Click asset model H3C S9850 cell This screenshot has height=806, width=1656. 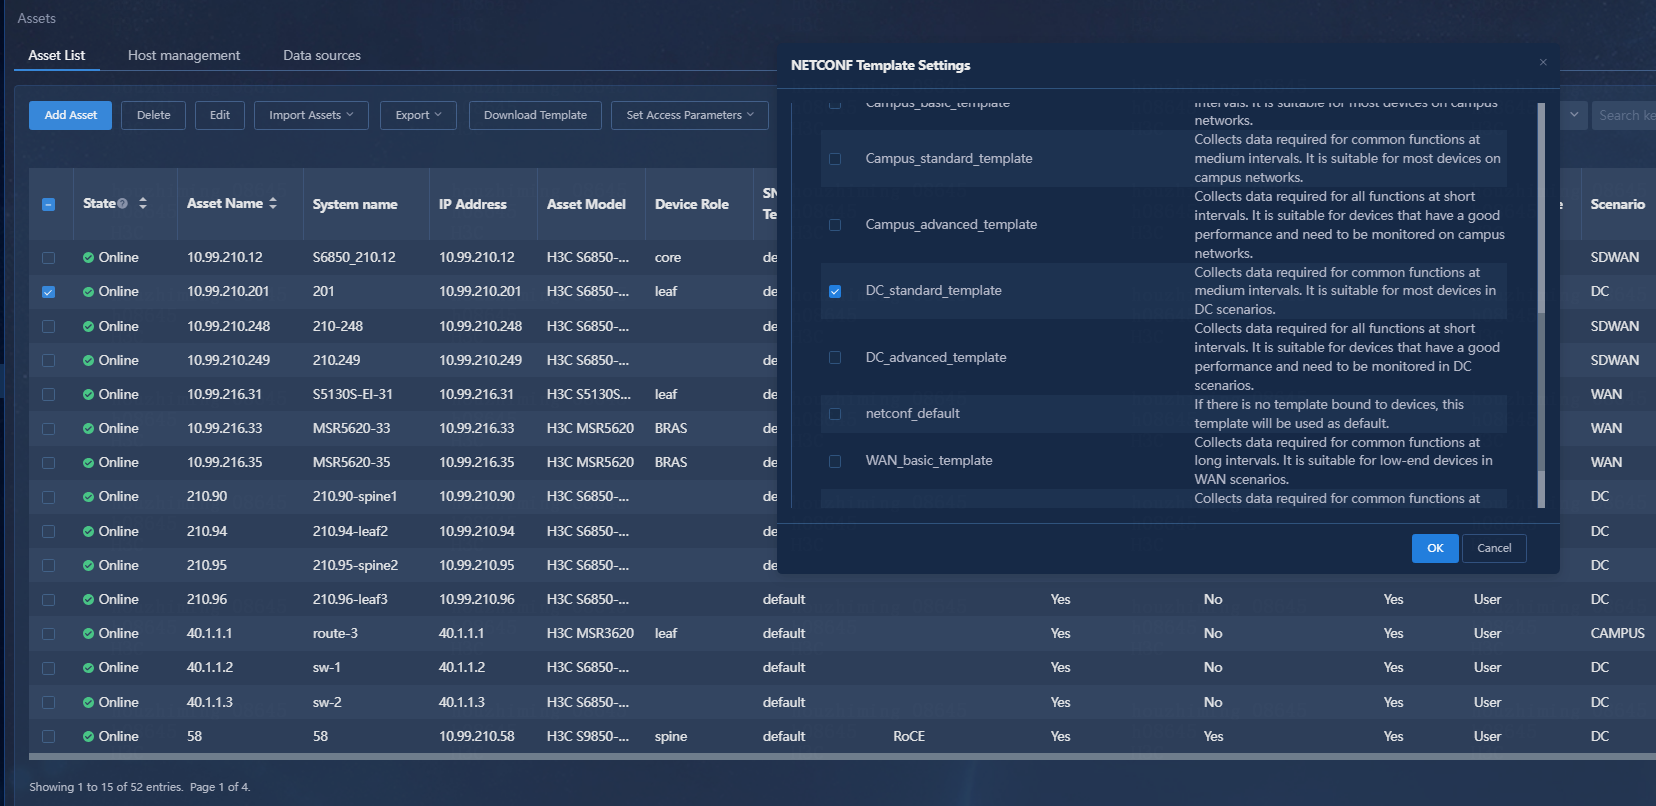click(588, 737)
